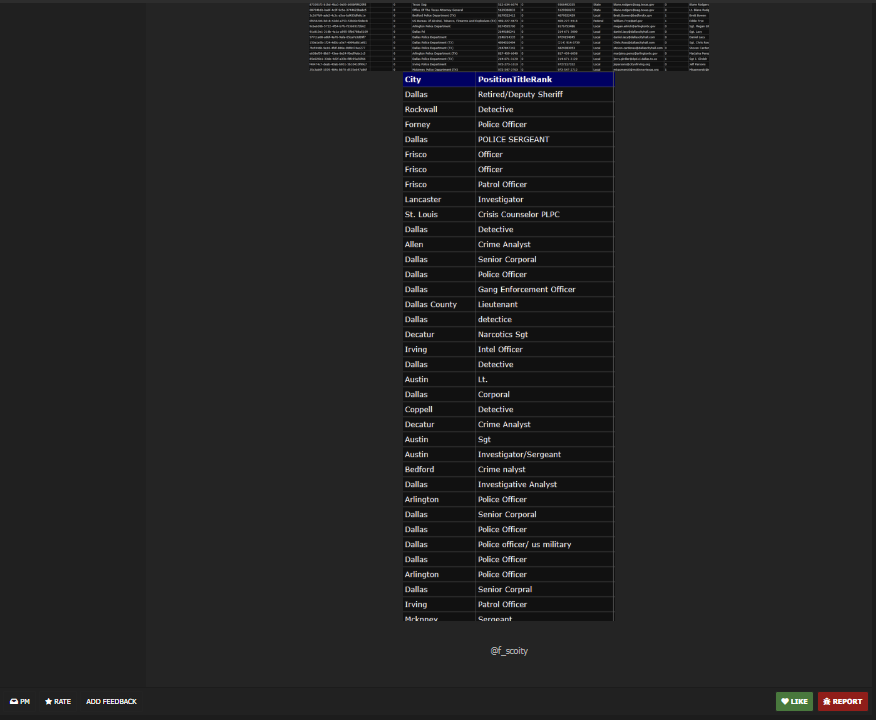The width and height of the screenshot is (876, 720).
Task: Select the St. Louis city cell
Action: pos(422,214)
